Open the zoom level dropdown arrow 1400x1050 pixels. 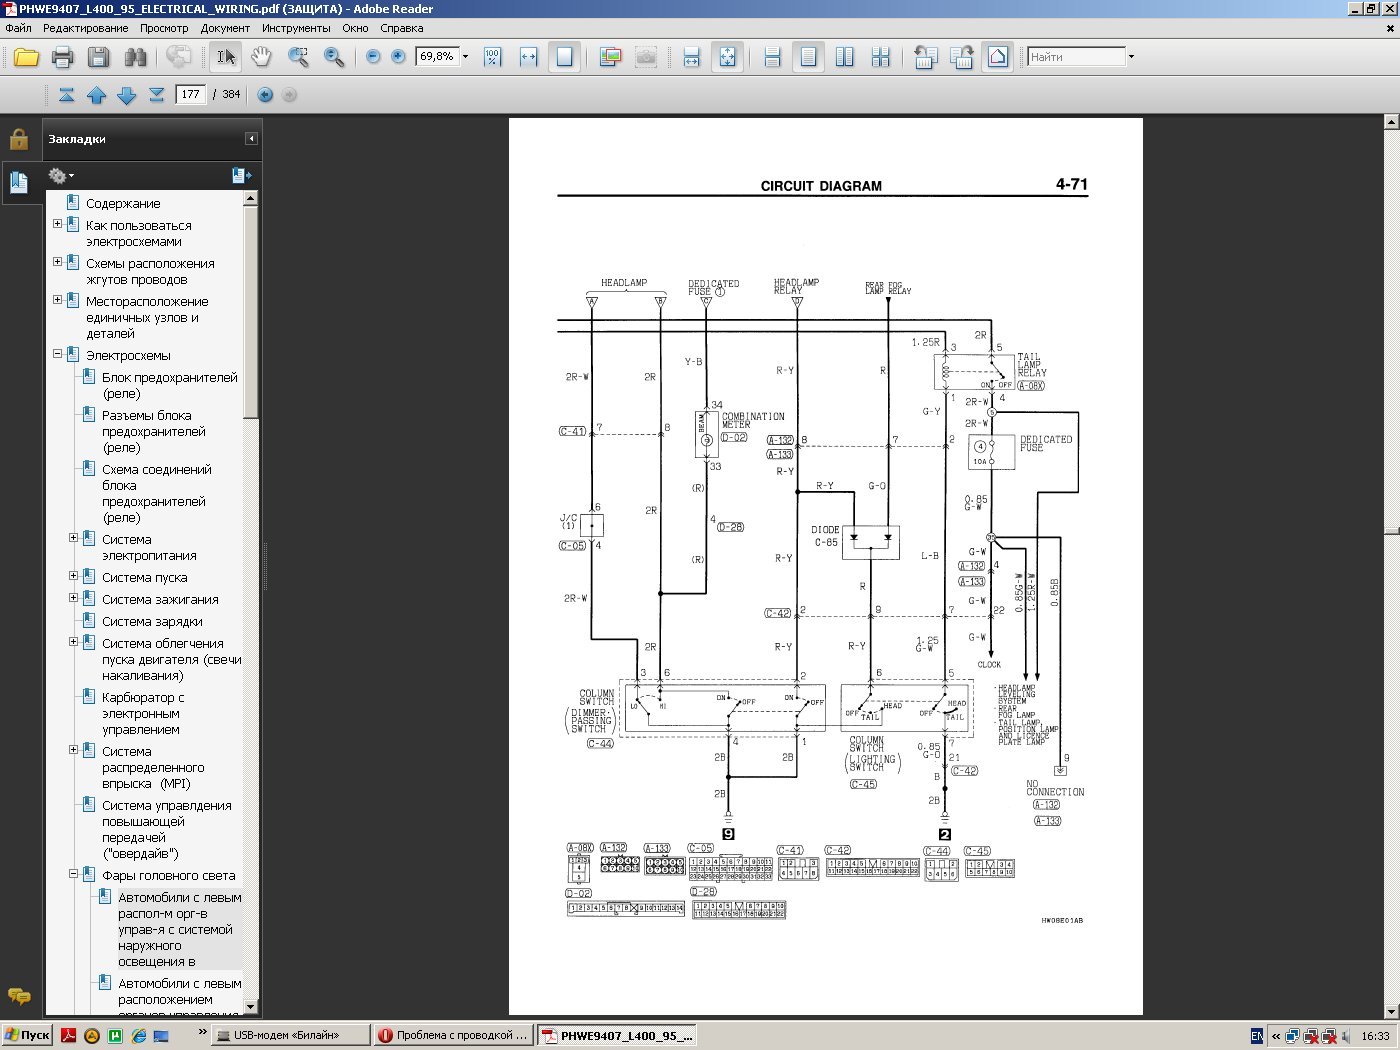[465, 57]
